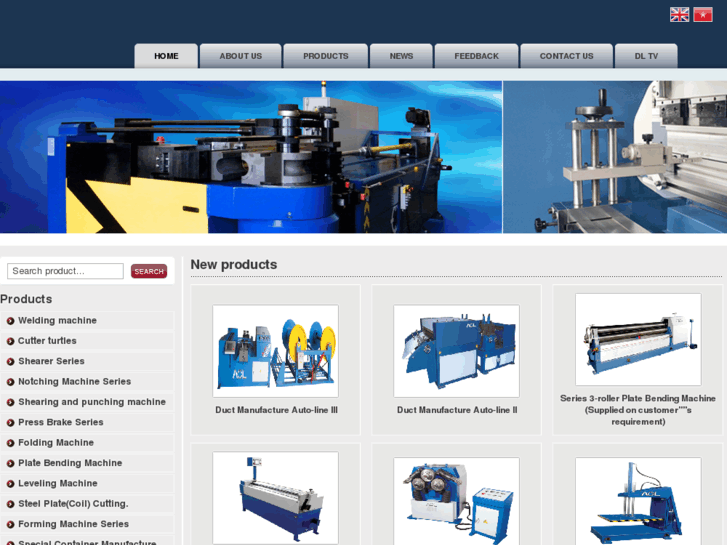Open the long blue trough machine thumbnail

pyautogui.click(x=275, y=498)
